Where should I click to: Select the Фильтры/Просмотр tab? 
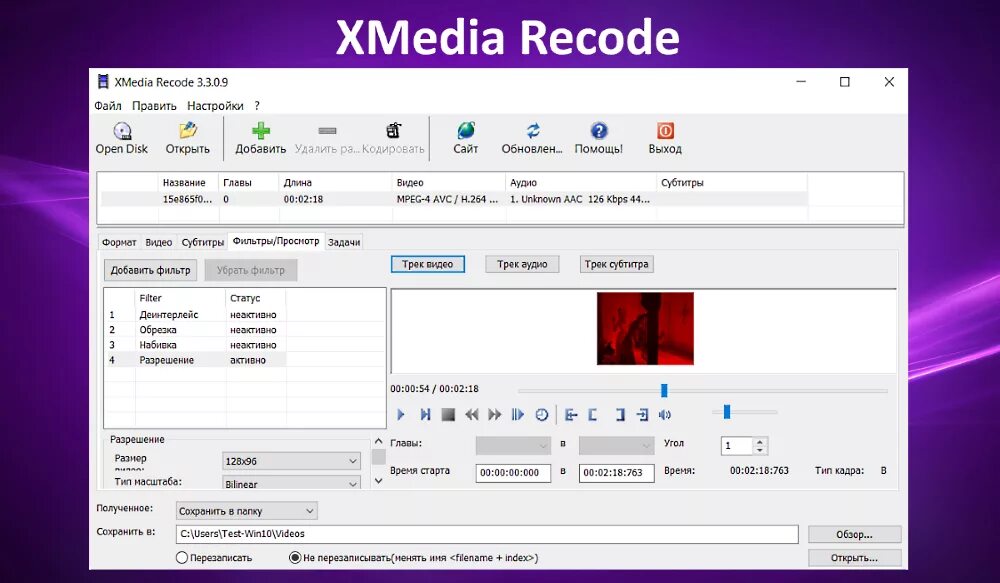[276, 241]
